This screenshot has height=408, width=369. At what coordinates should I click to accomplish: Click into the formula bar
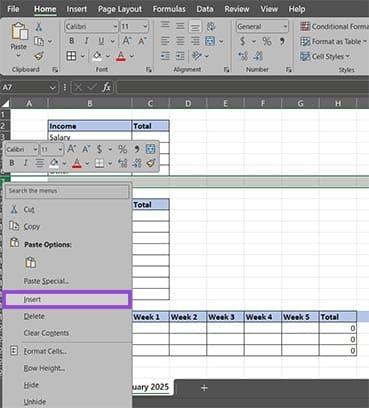click(242, 87)
